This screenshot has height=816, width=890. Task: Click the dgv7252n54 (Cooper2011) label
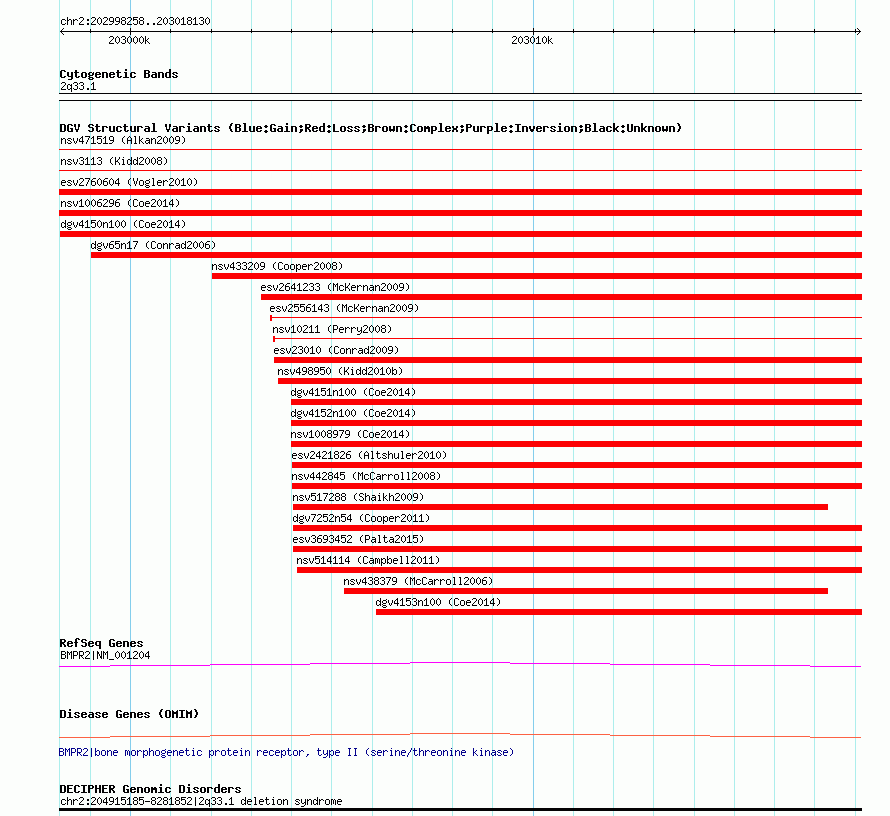pyautogui.click(x=361, y=518)
